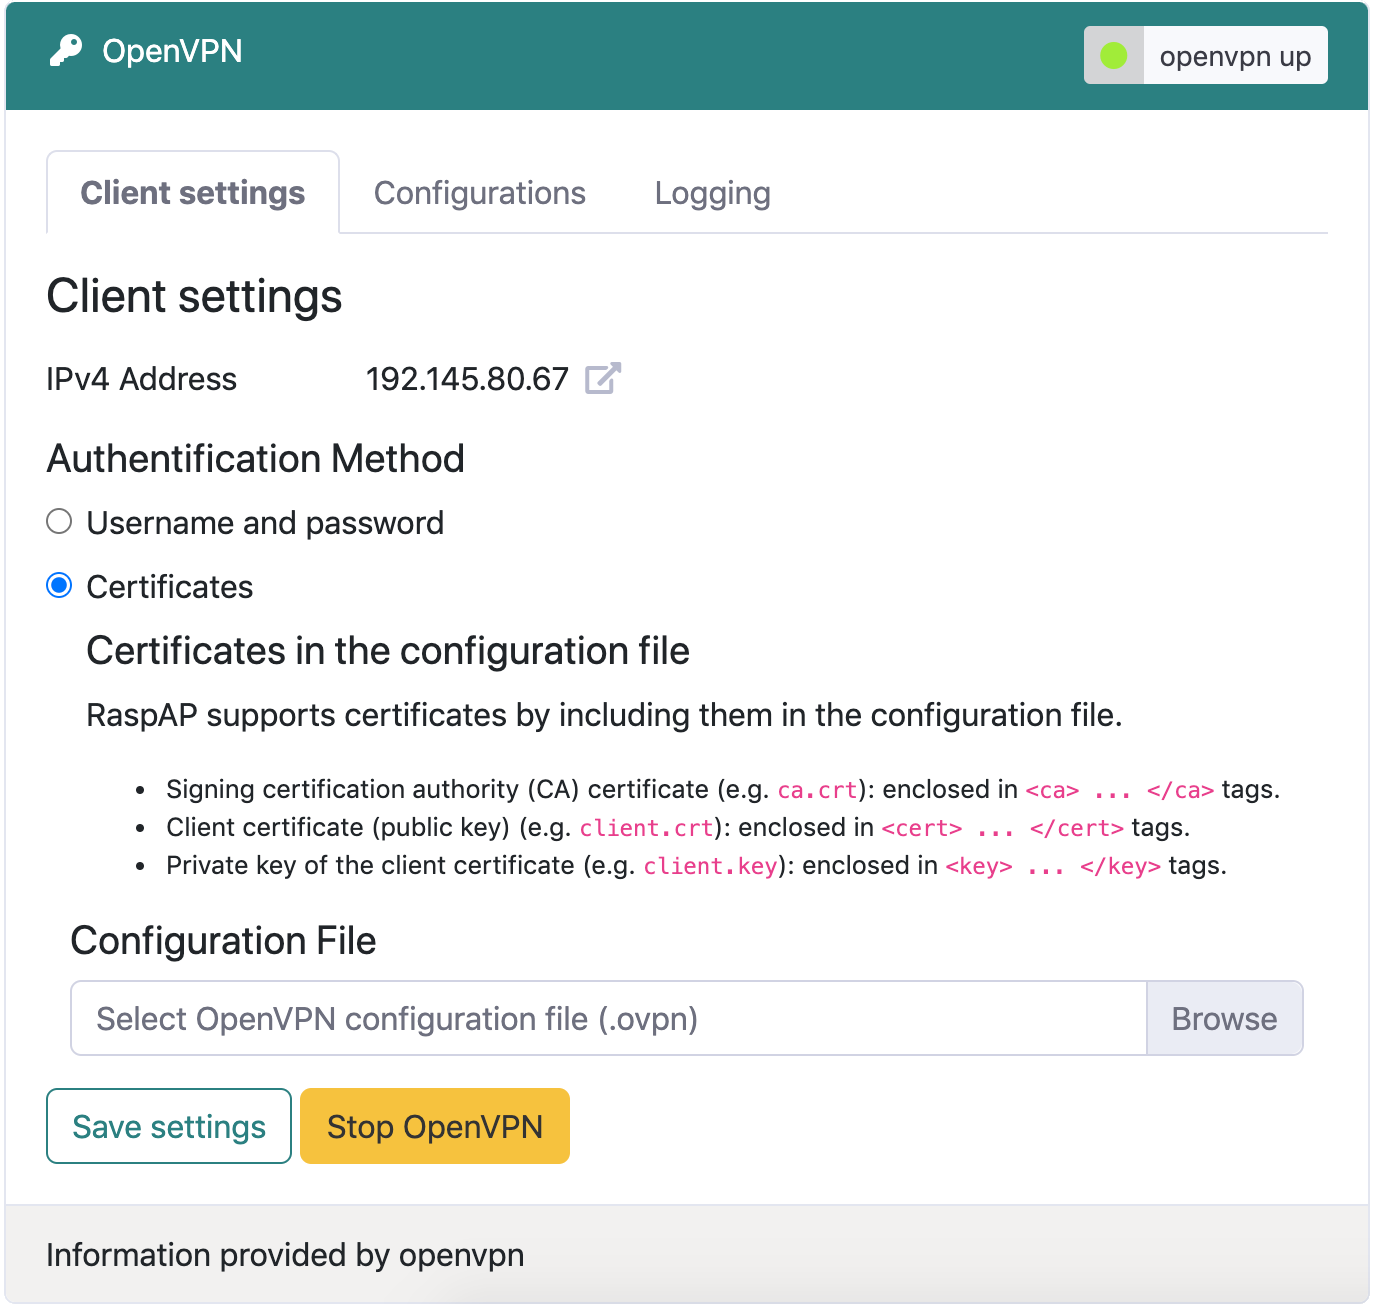
Task: Click the green openvpn status indicator dot
Action: (1114, 56)
